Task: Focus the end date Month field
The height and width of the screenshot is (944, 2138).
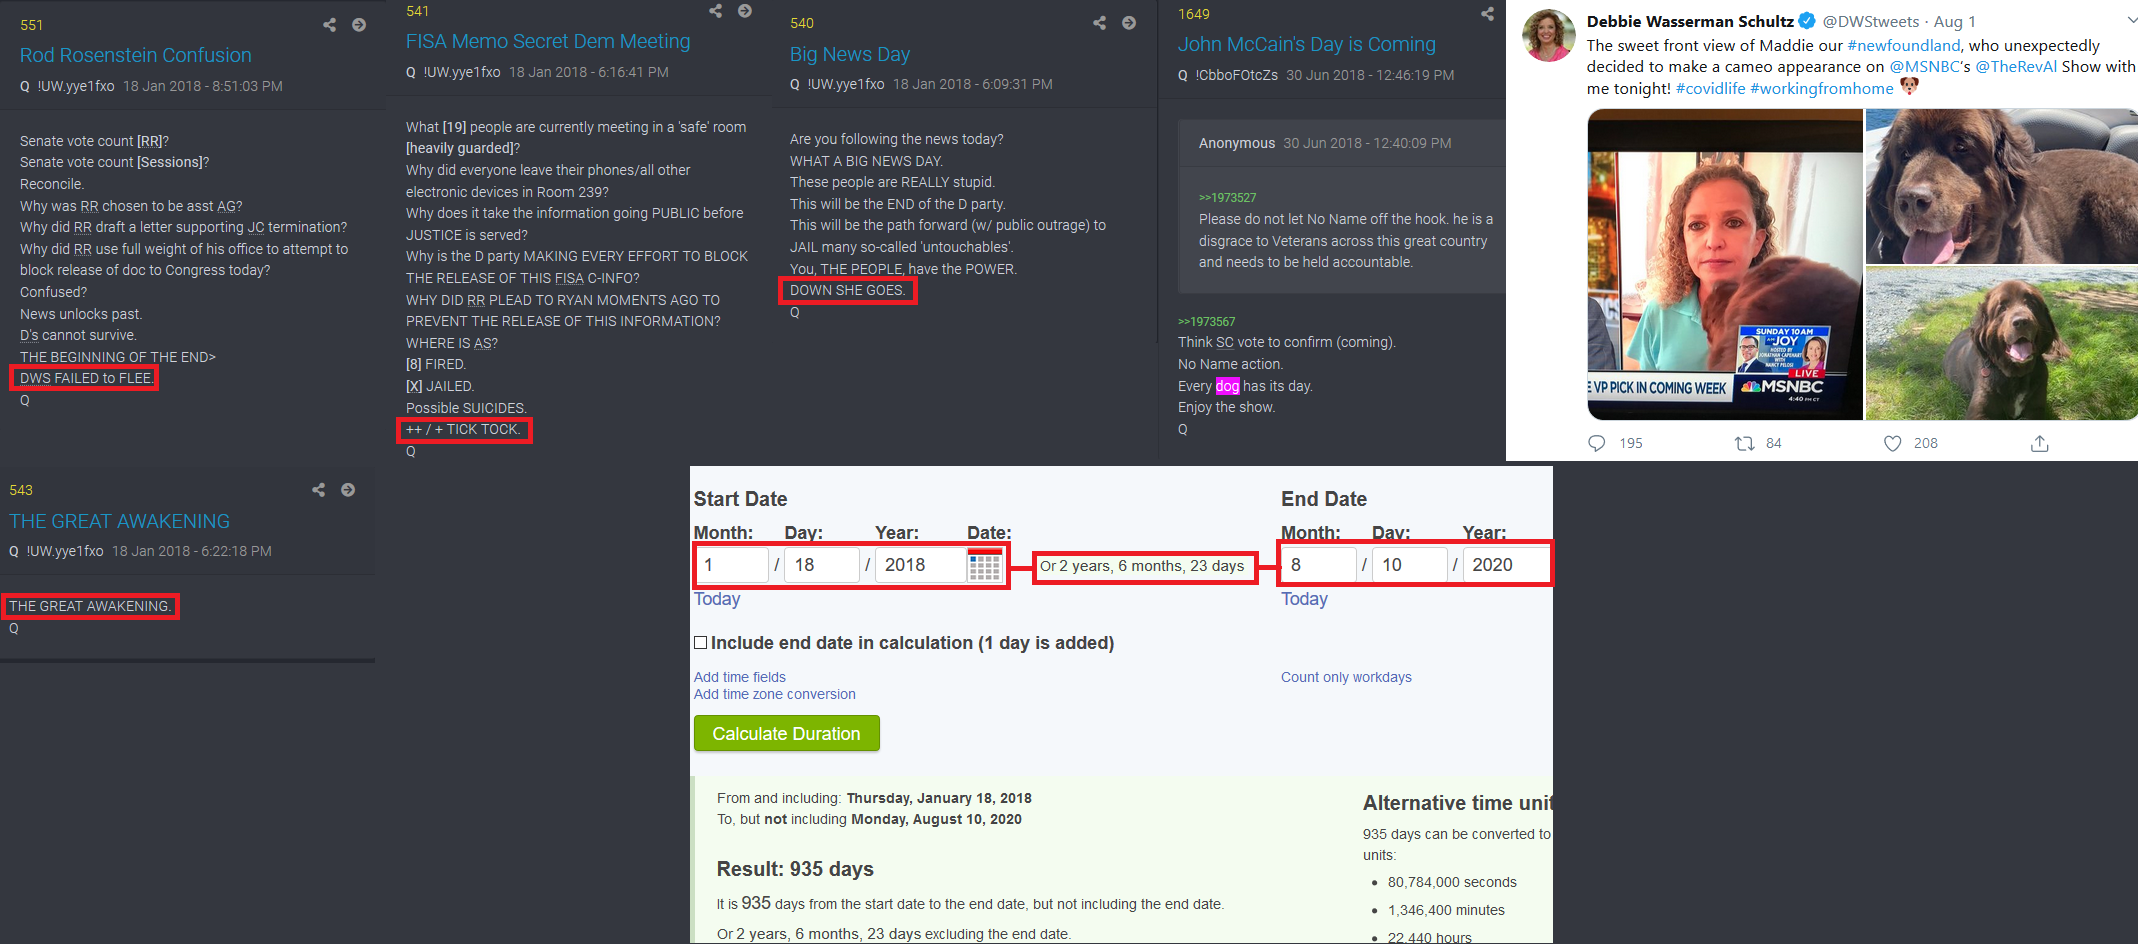Action: point(1319,565)
